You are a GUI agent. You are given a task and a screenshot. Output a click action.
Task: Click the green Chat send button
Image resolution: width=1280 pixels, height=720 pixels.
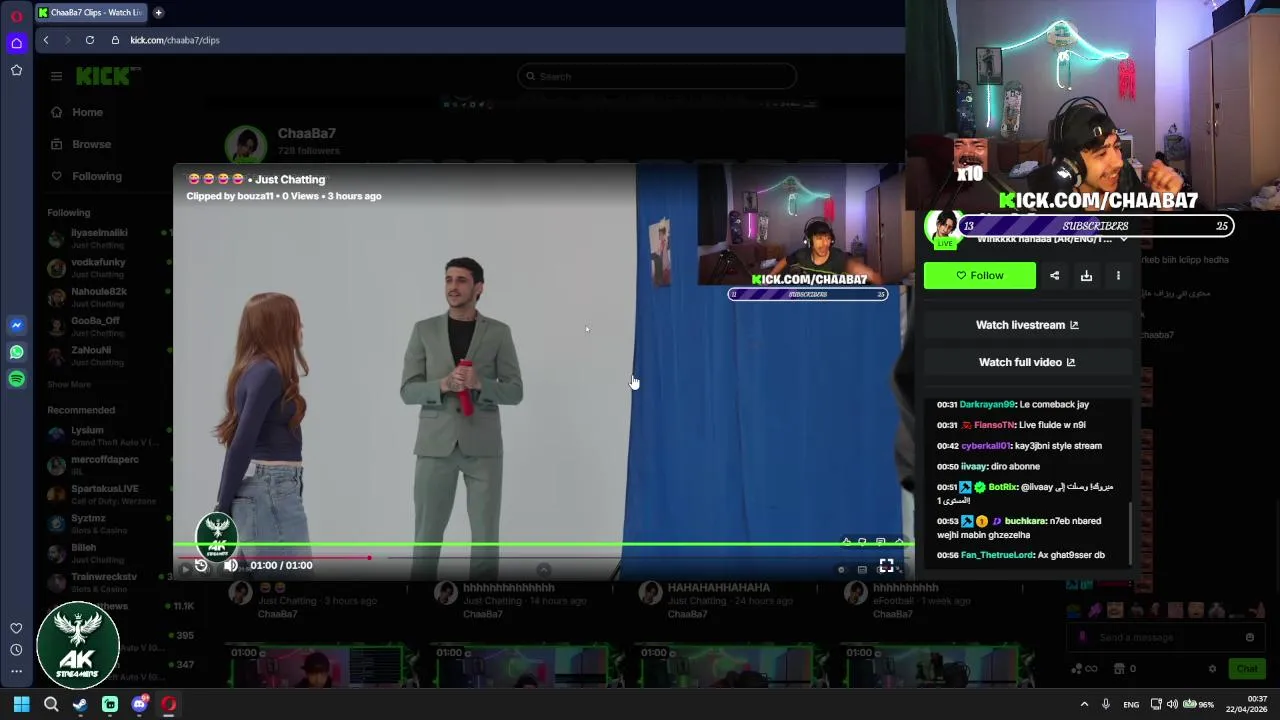[1247, 668]
